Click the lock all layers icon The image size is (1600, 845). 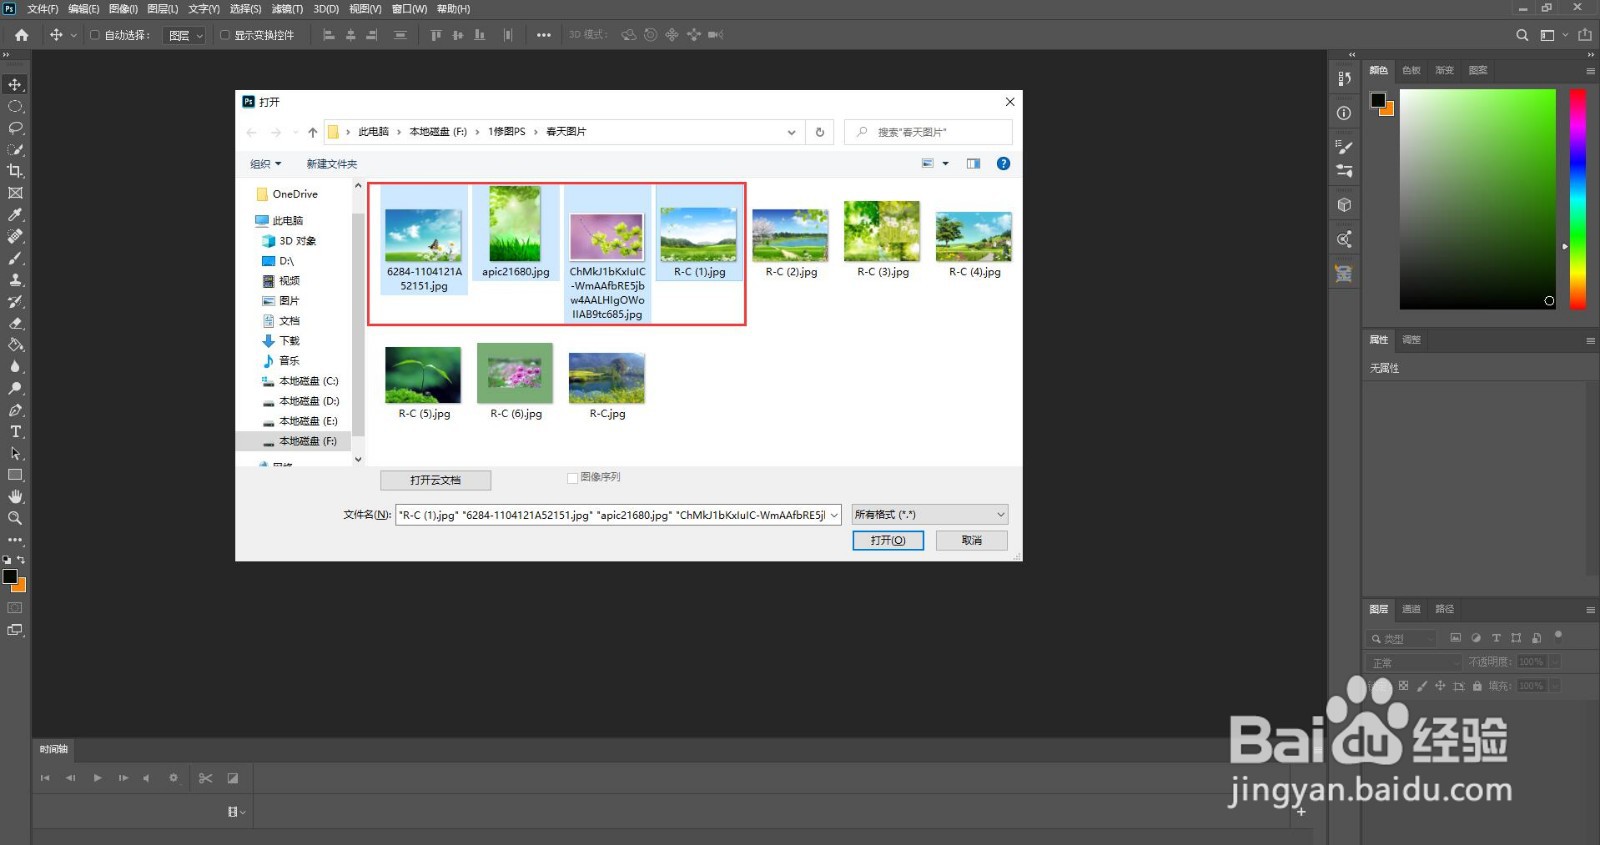pos(1477,686)
